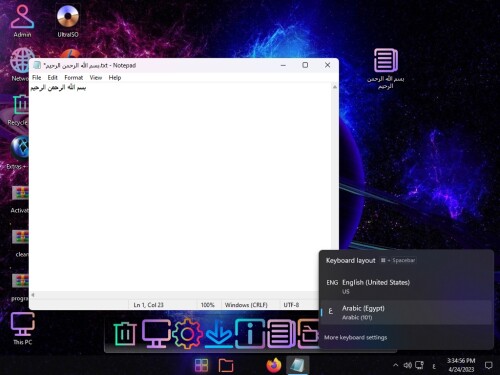Open the Format menu in Notepad
Image resolution: width=500 pixels, height=375 pixels.
point(73,78)
